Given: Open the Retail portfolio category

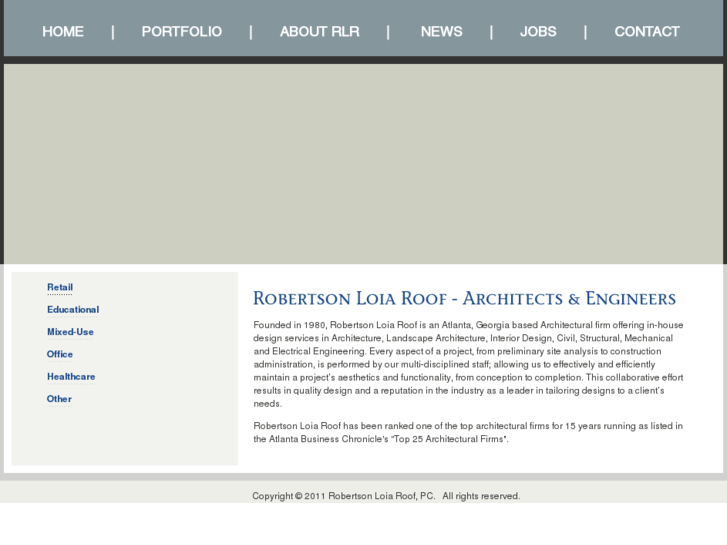Looking at the screenshot, I should click(60, 287).
